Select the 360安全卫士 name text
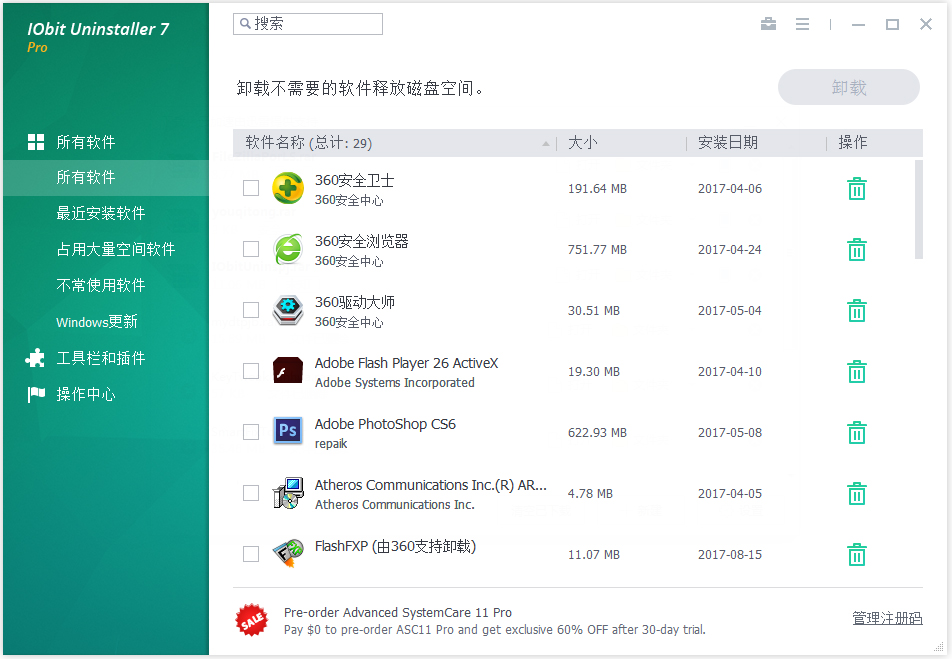The width and height of the screenshot is (952, 659). (x=354, y=180)
